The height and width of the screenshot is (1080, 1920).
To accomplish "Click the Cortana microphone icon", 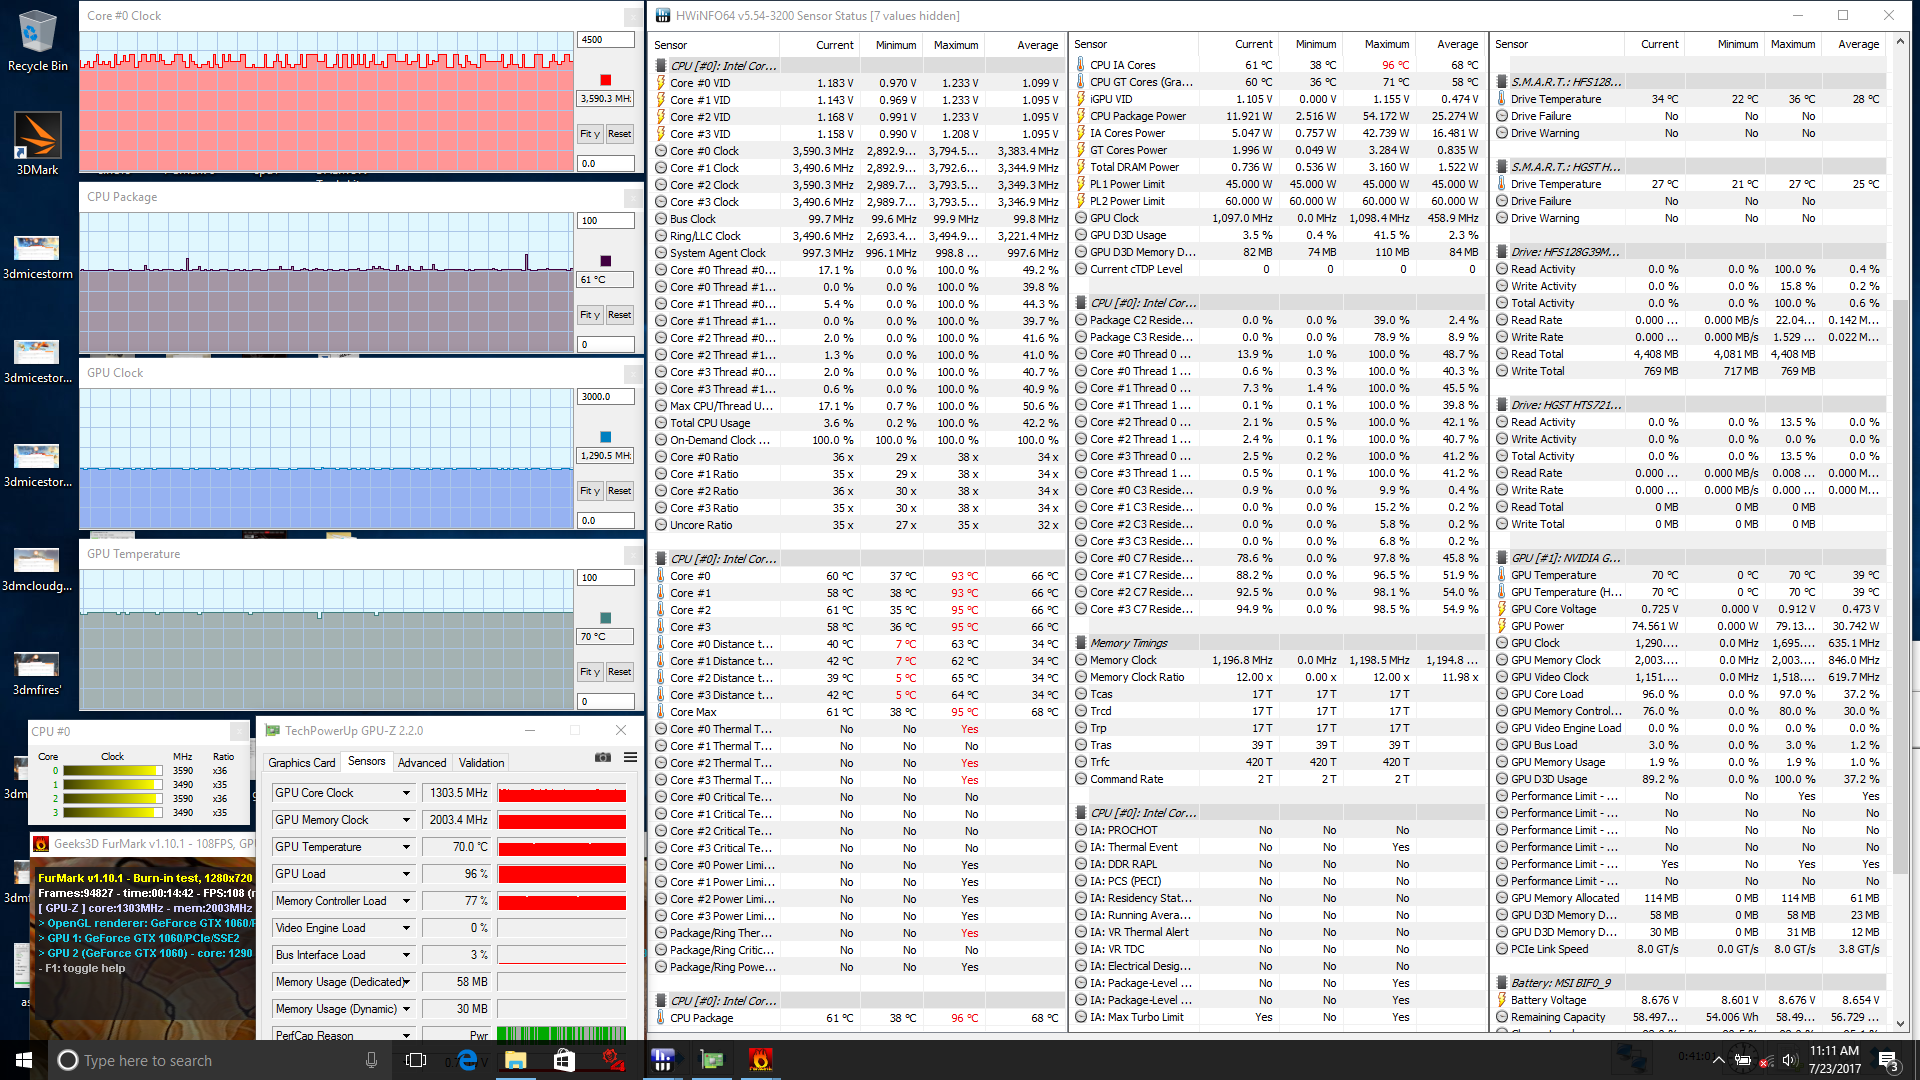I will pos(372,1060).
